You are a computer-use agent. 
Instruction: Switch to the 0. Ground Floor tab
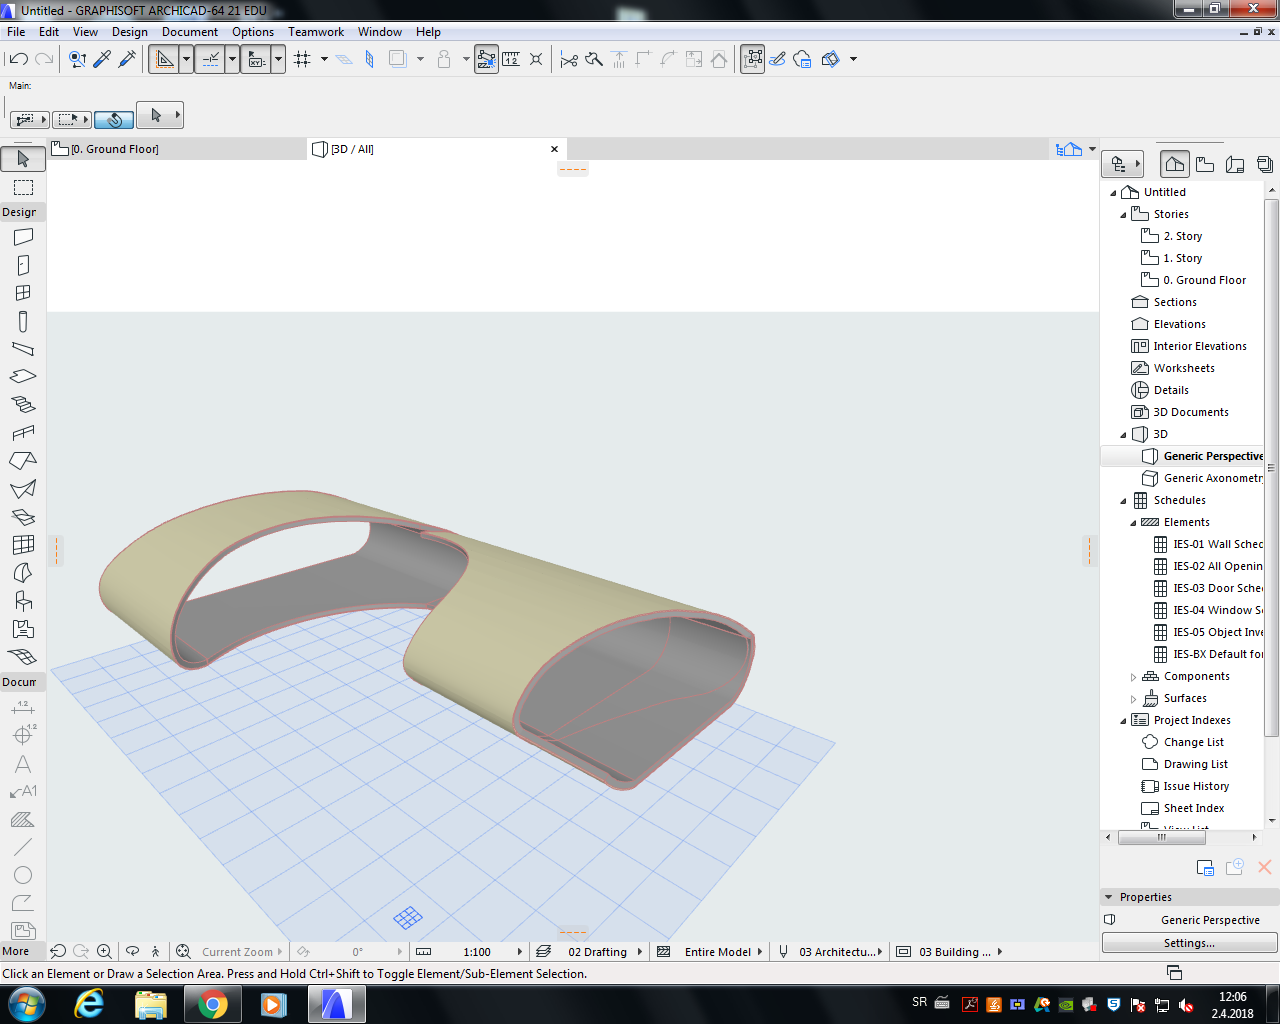point(115,149)
